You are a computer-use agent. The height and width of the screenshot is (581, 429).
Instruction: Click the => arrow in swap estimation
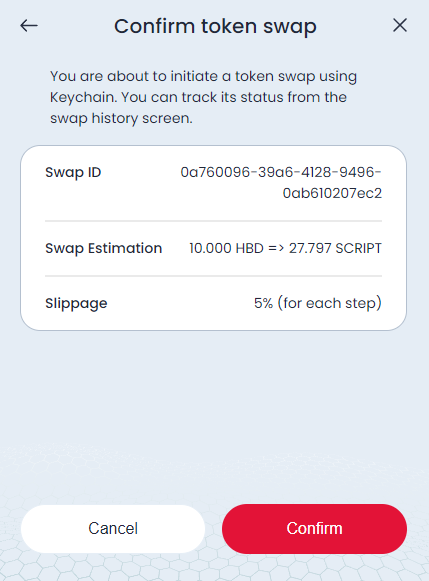[276, 248]
